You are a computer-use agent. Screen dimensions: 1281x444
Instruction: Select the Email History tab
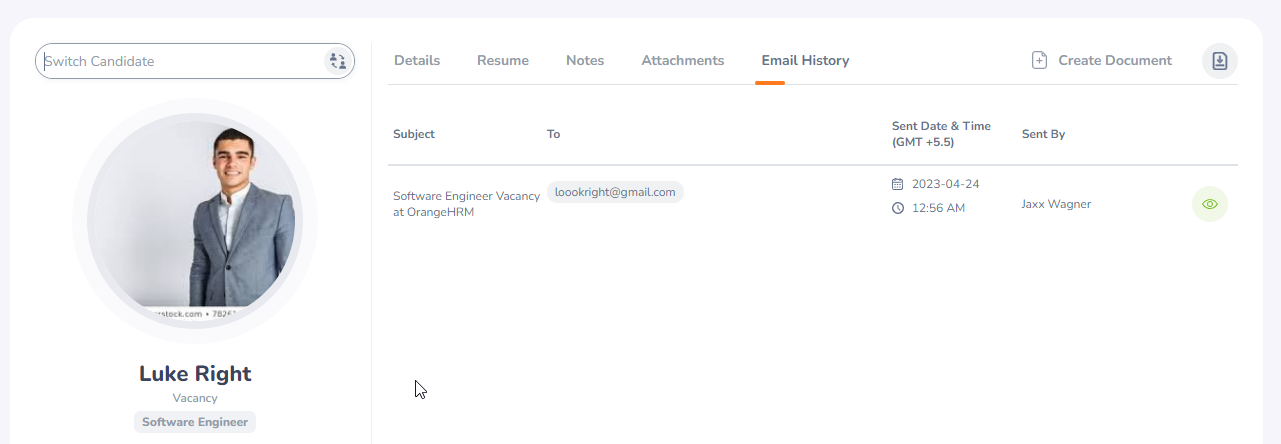pyautogui.click(x=805, y=60)
